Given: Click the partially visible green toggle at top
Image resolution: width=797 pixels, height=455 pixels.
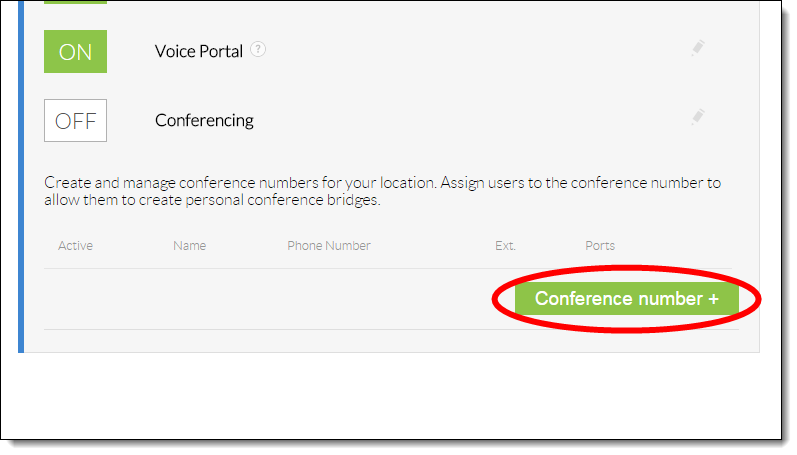Looking at the screenshot, I should click(x=75, y=2).
